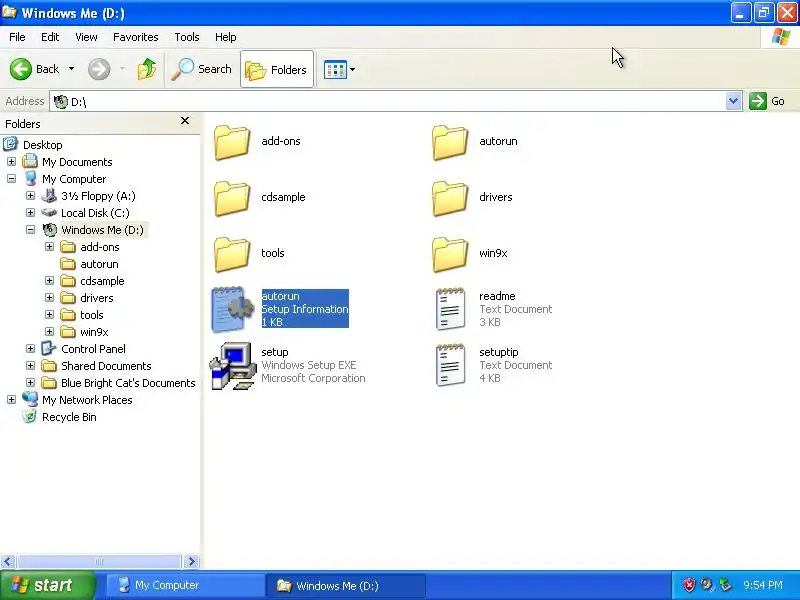
Task: Select the setup Windows Setup EXE icon
Action: [233, 366]
